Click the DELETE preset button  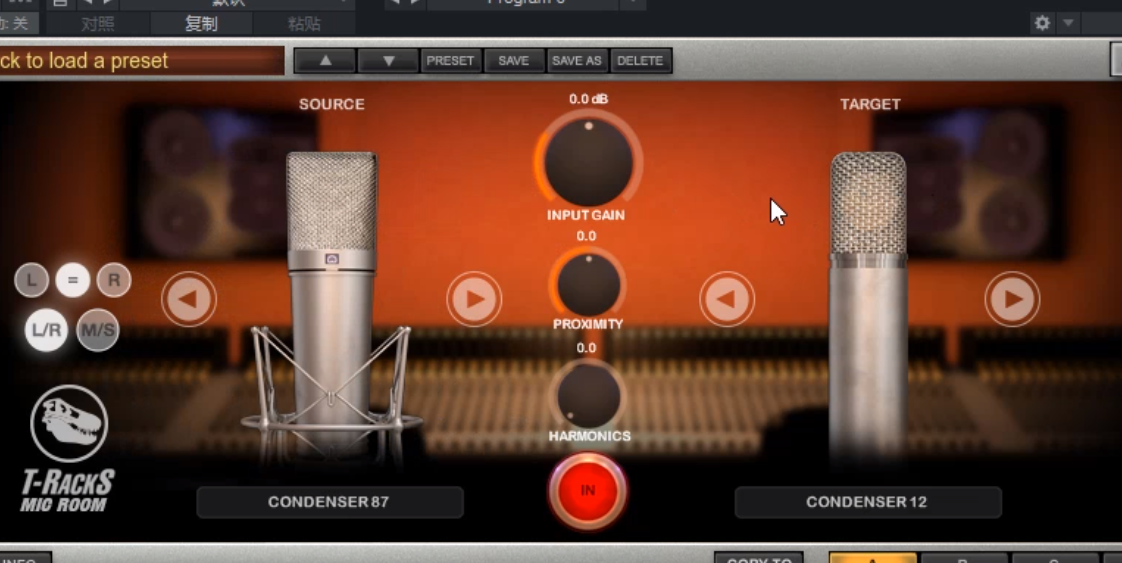[x=640, y=61]
